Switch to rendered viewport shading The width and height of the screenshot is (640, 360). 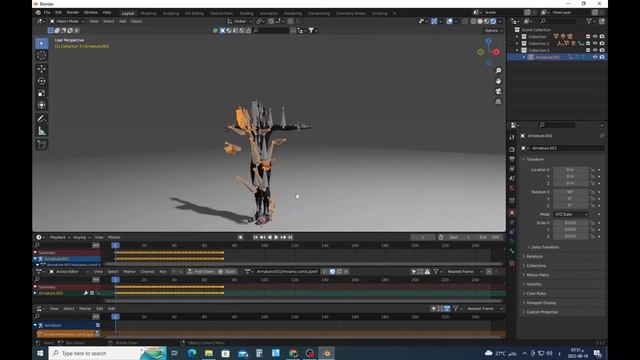(493, 21)
